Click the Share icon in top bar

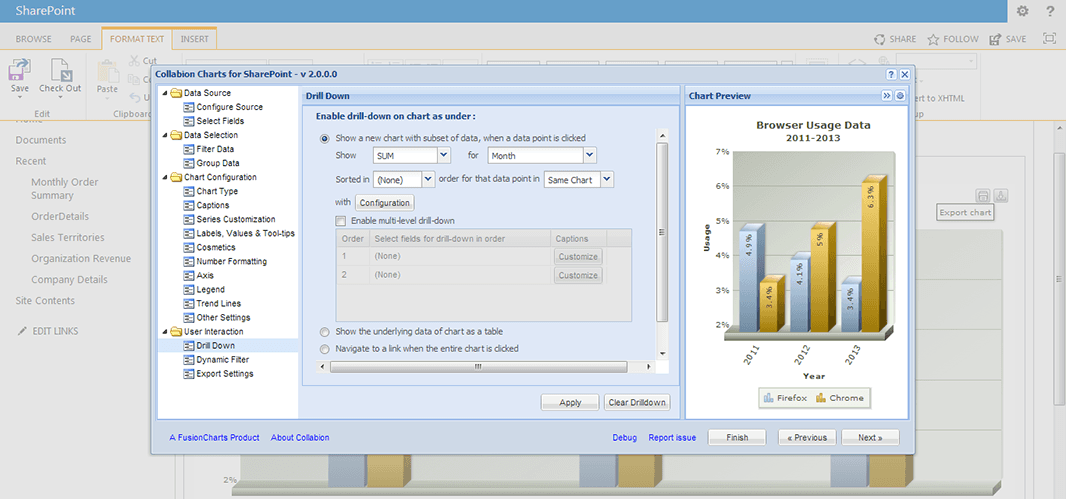[880, 39]
